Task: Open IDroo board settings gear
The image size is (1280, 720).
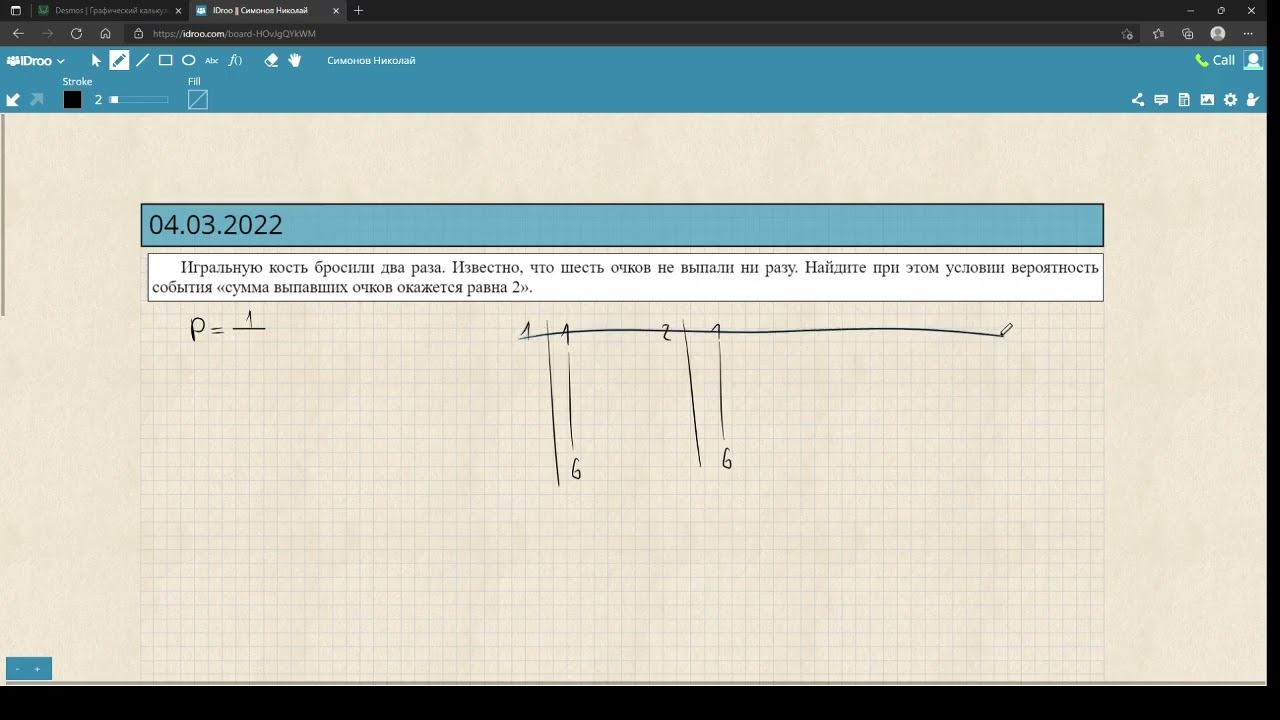Action: click(x=1230, y=99)
